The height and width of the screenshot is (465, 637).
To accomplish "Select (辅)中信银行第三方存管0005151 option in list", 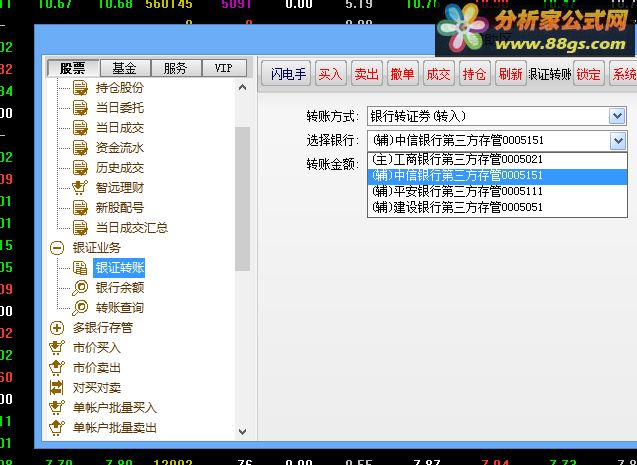I will tap(497, 176).
